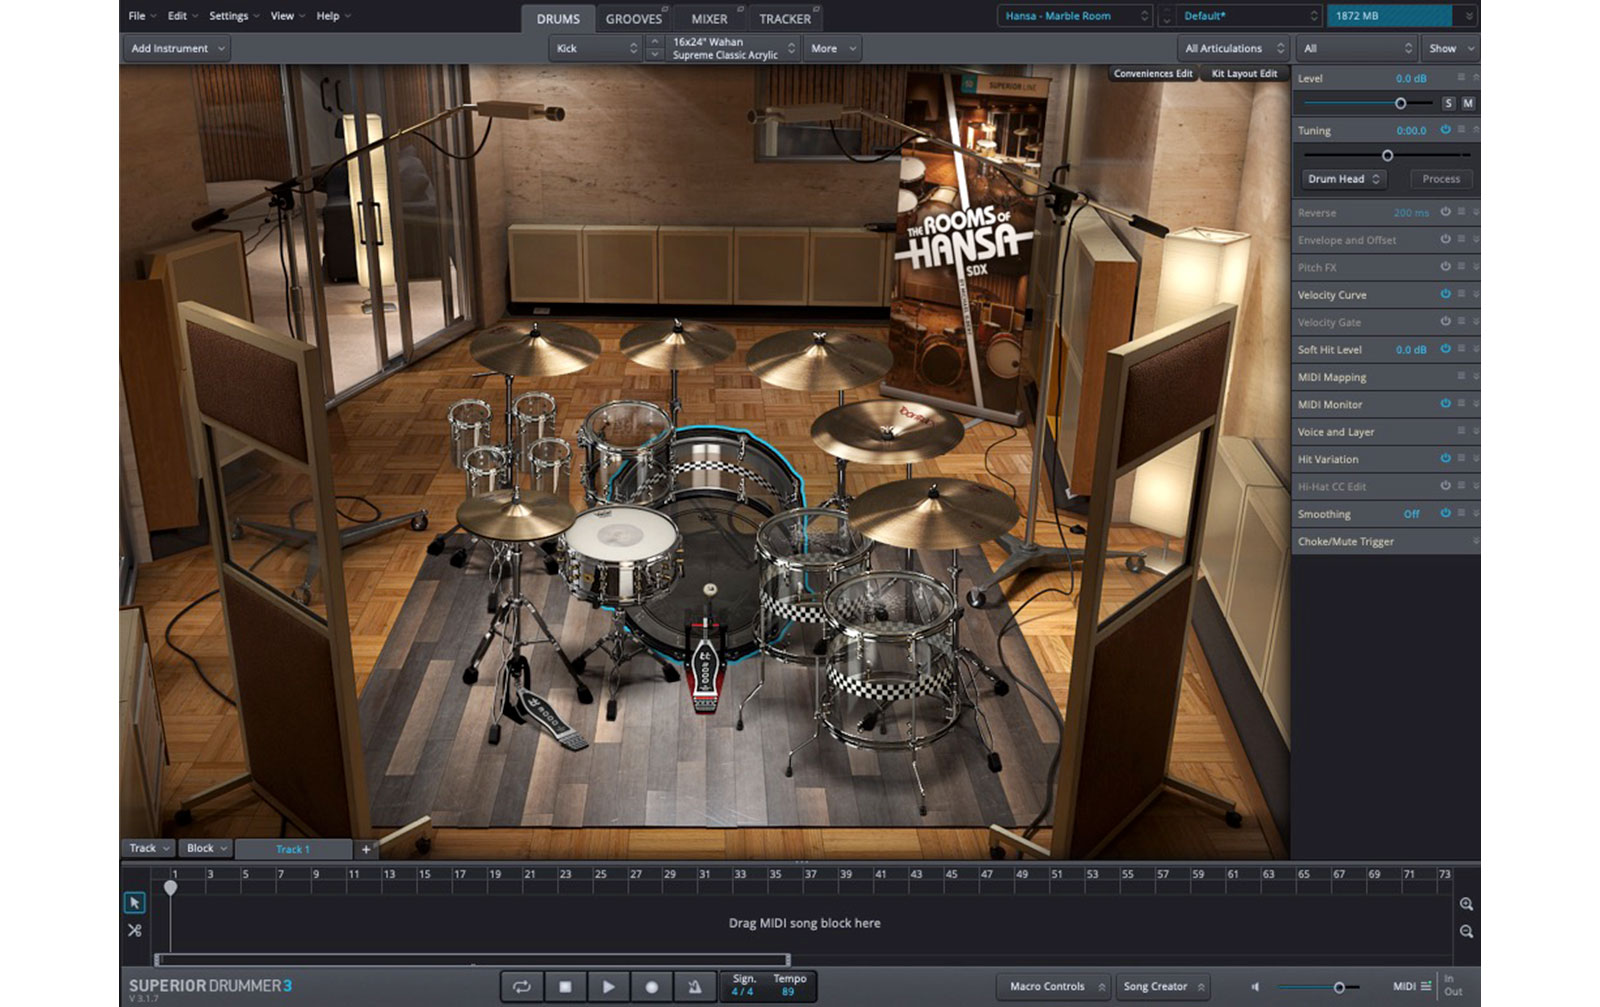Adjust the master volume slider

click(1339, 987)
